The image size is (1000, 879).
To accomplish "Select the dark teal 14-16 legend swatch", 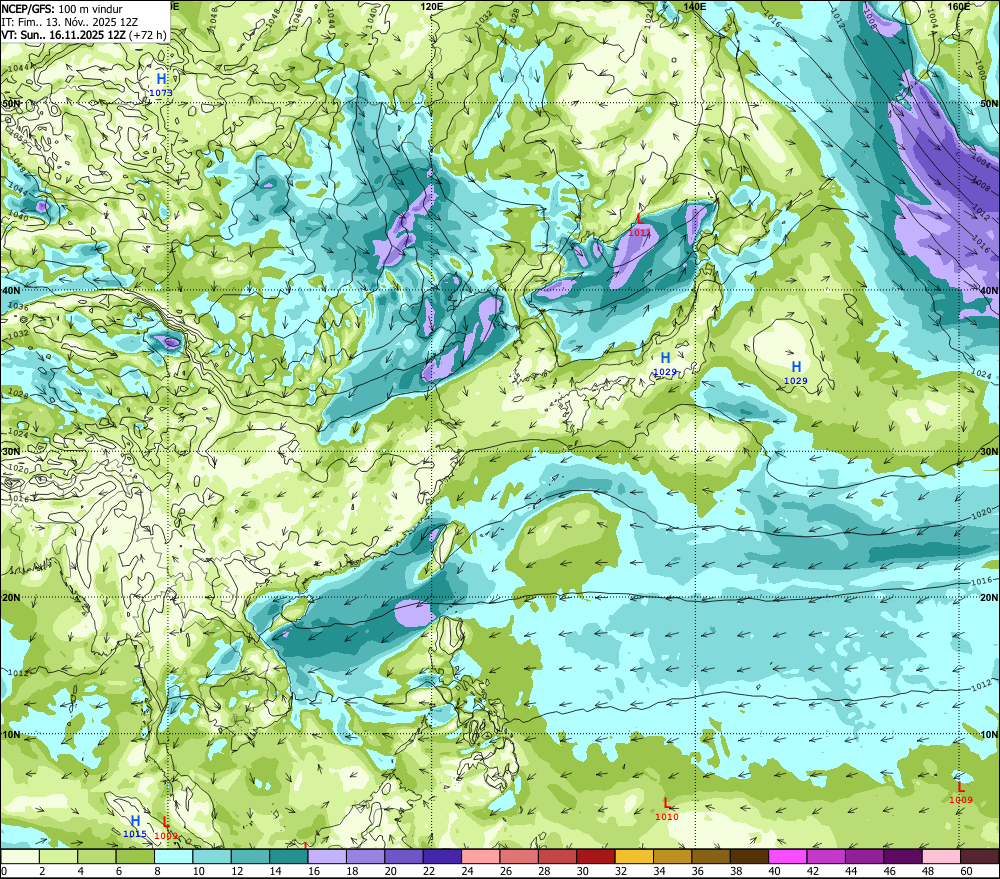I will coord(288,856).
